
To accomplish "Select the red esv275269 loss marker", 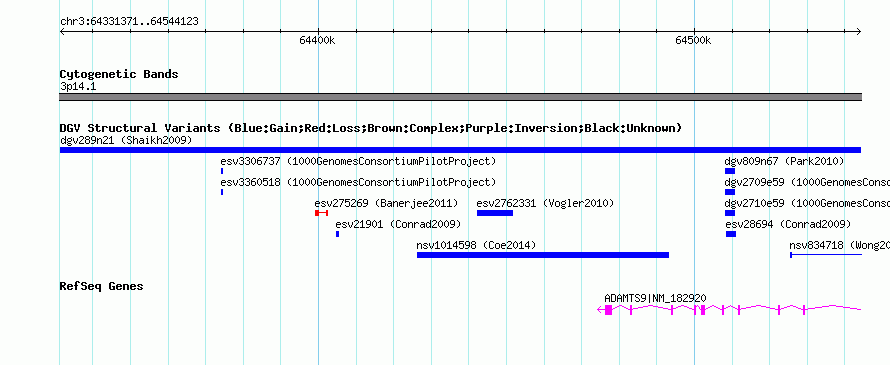I will [321, 213].
